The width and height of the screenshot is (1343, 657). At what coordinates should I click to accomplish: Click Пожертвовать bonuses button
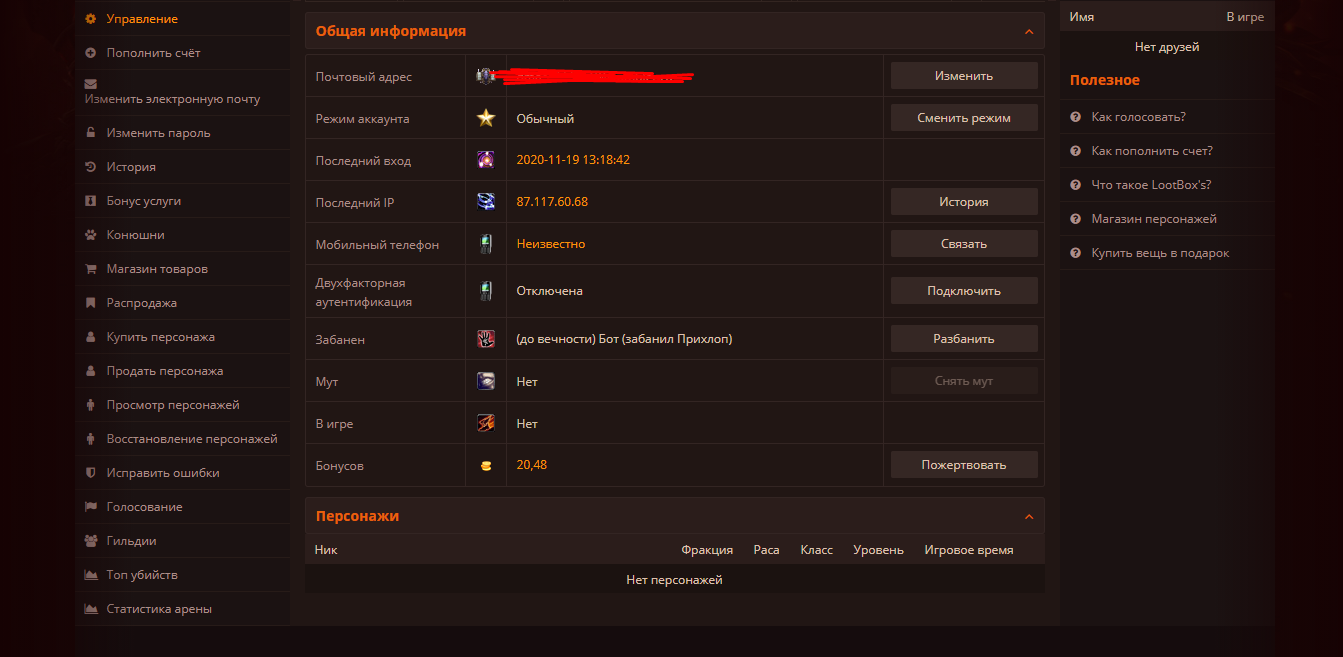tap(964, 465)
